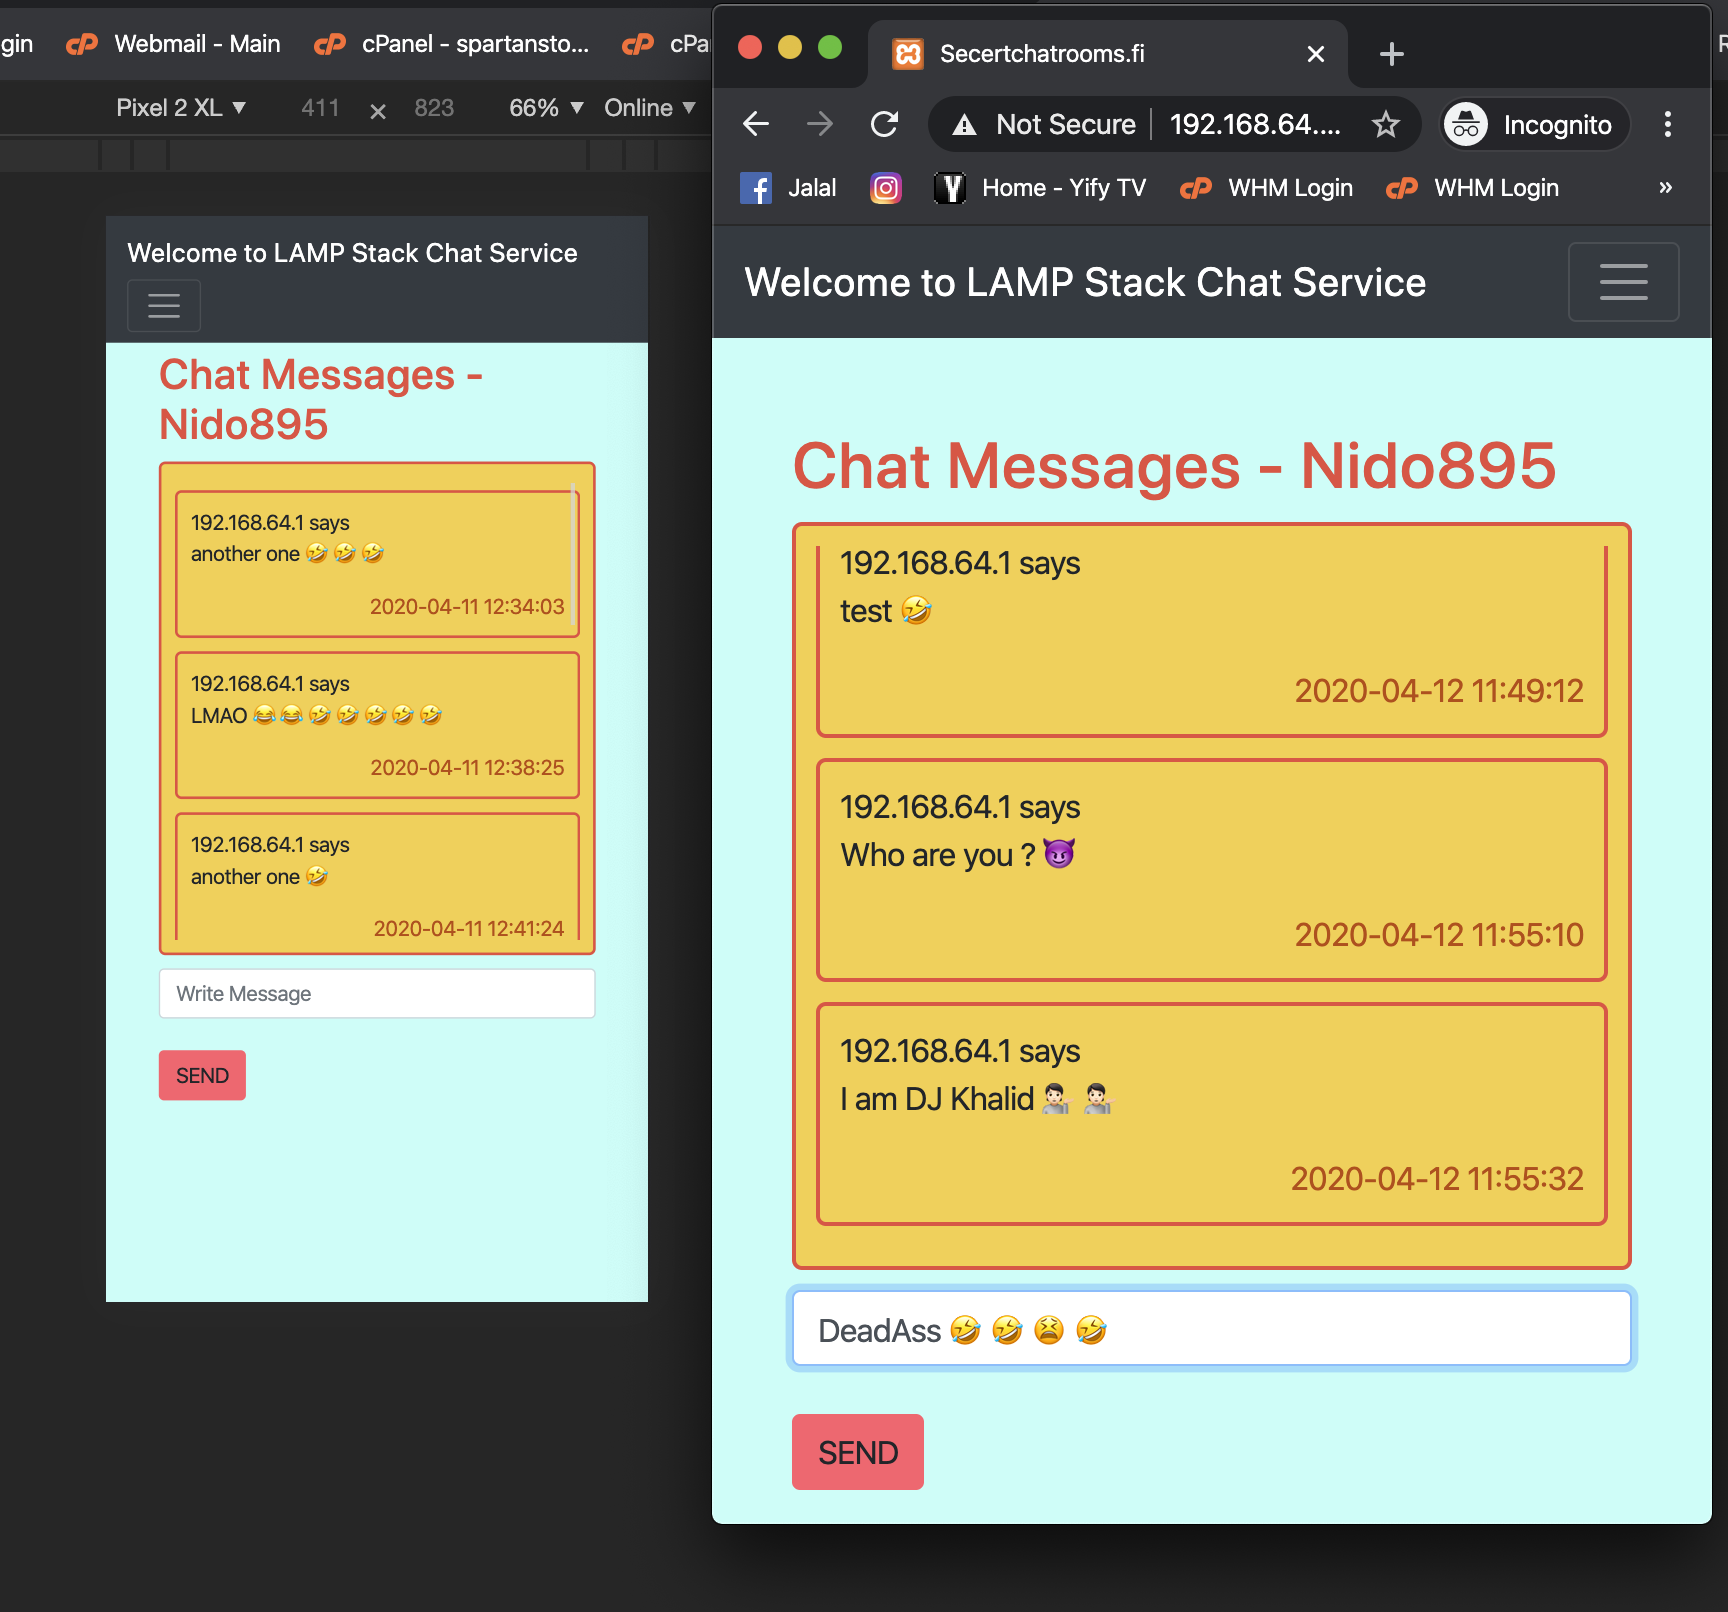This screenshot has height=1612, width=1728.
Task: Click the address bar showing 192.168.64
Action: (x=1255, y=124)
